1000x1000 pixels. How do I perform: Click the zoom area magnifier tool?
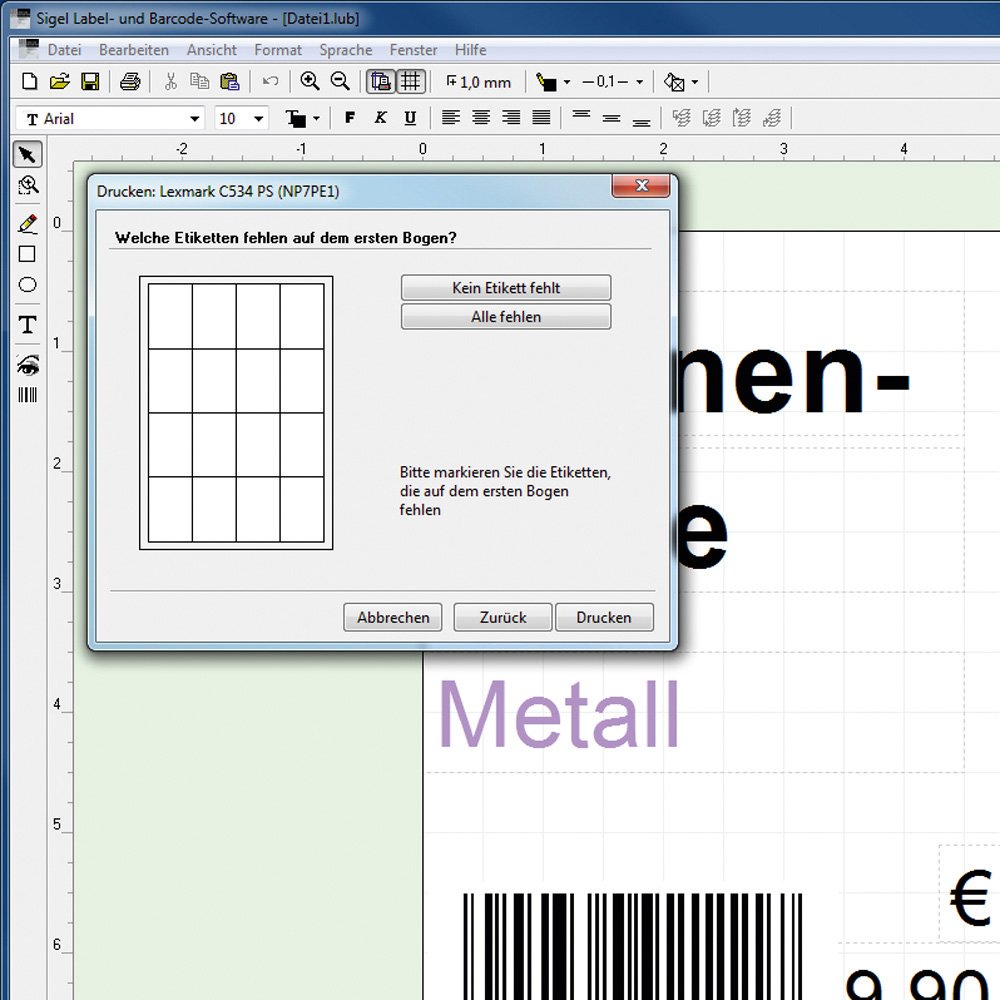point(27,185)
